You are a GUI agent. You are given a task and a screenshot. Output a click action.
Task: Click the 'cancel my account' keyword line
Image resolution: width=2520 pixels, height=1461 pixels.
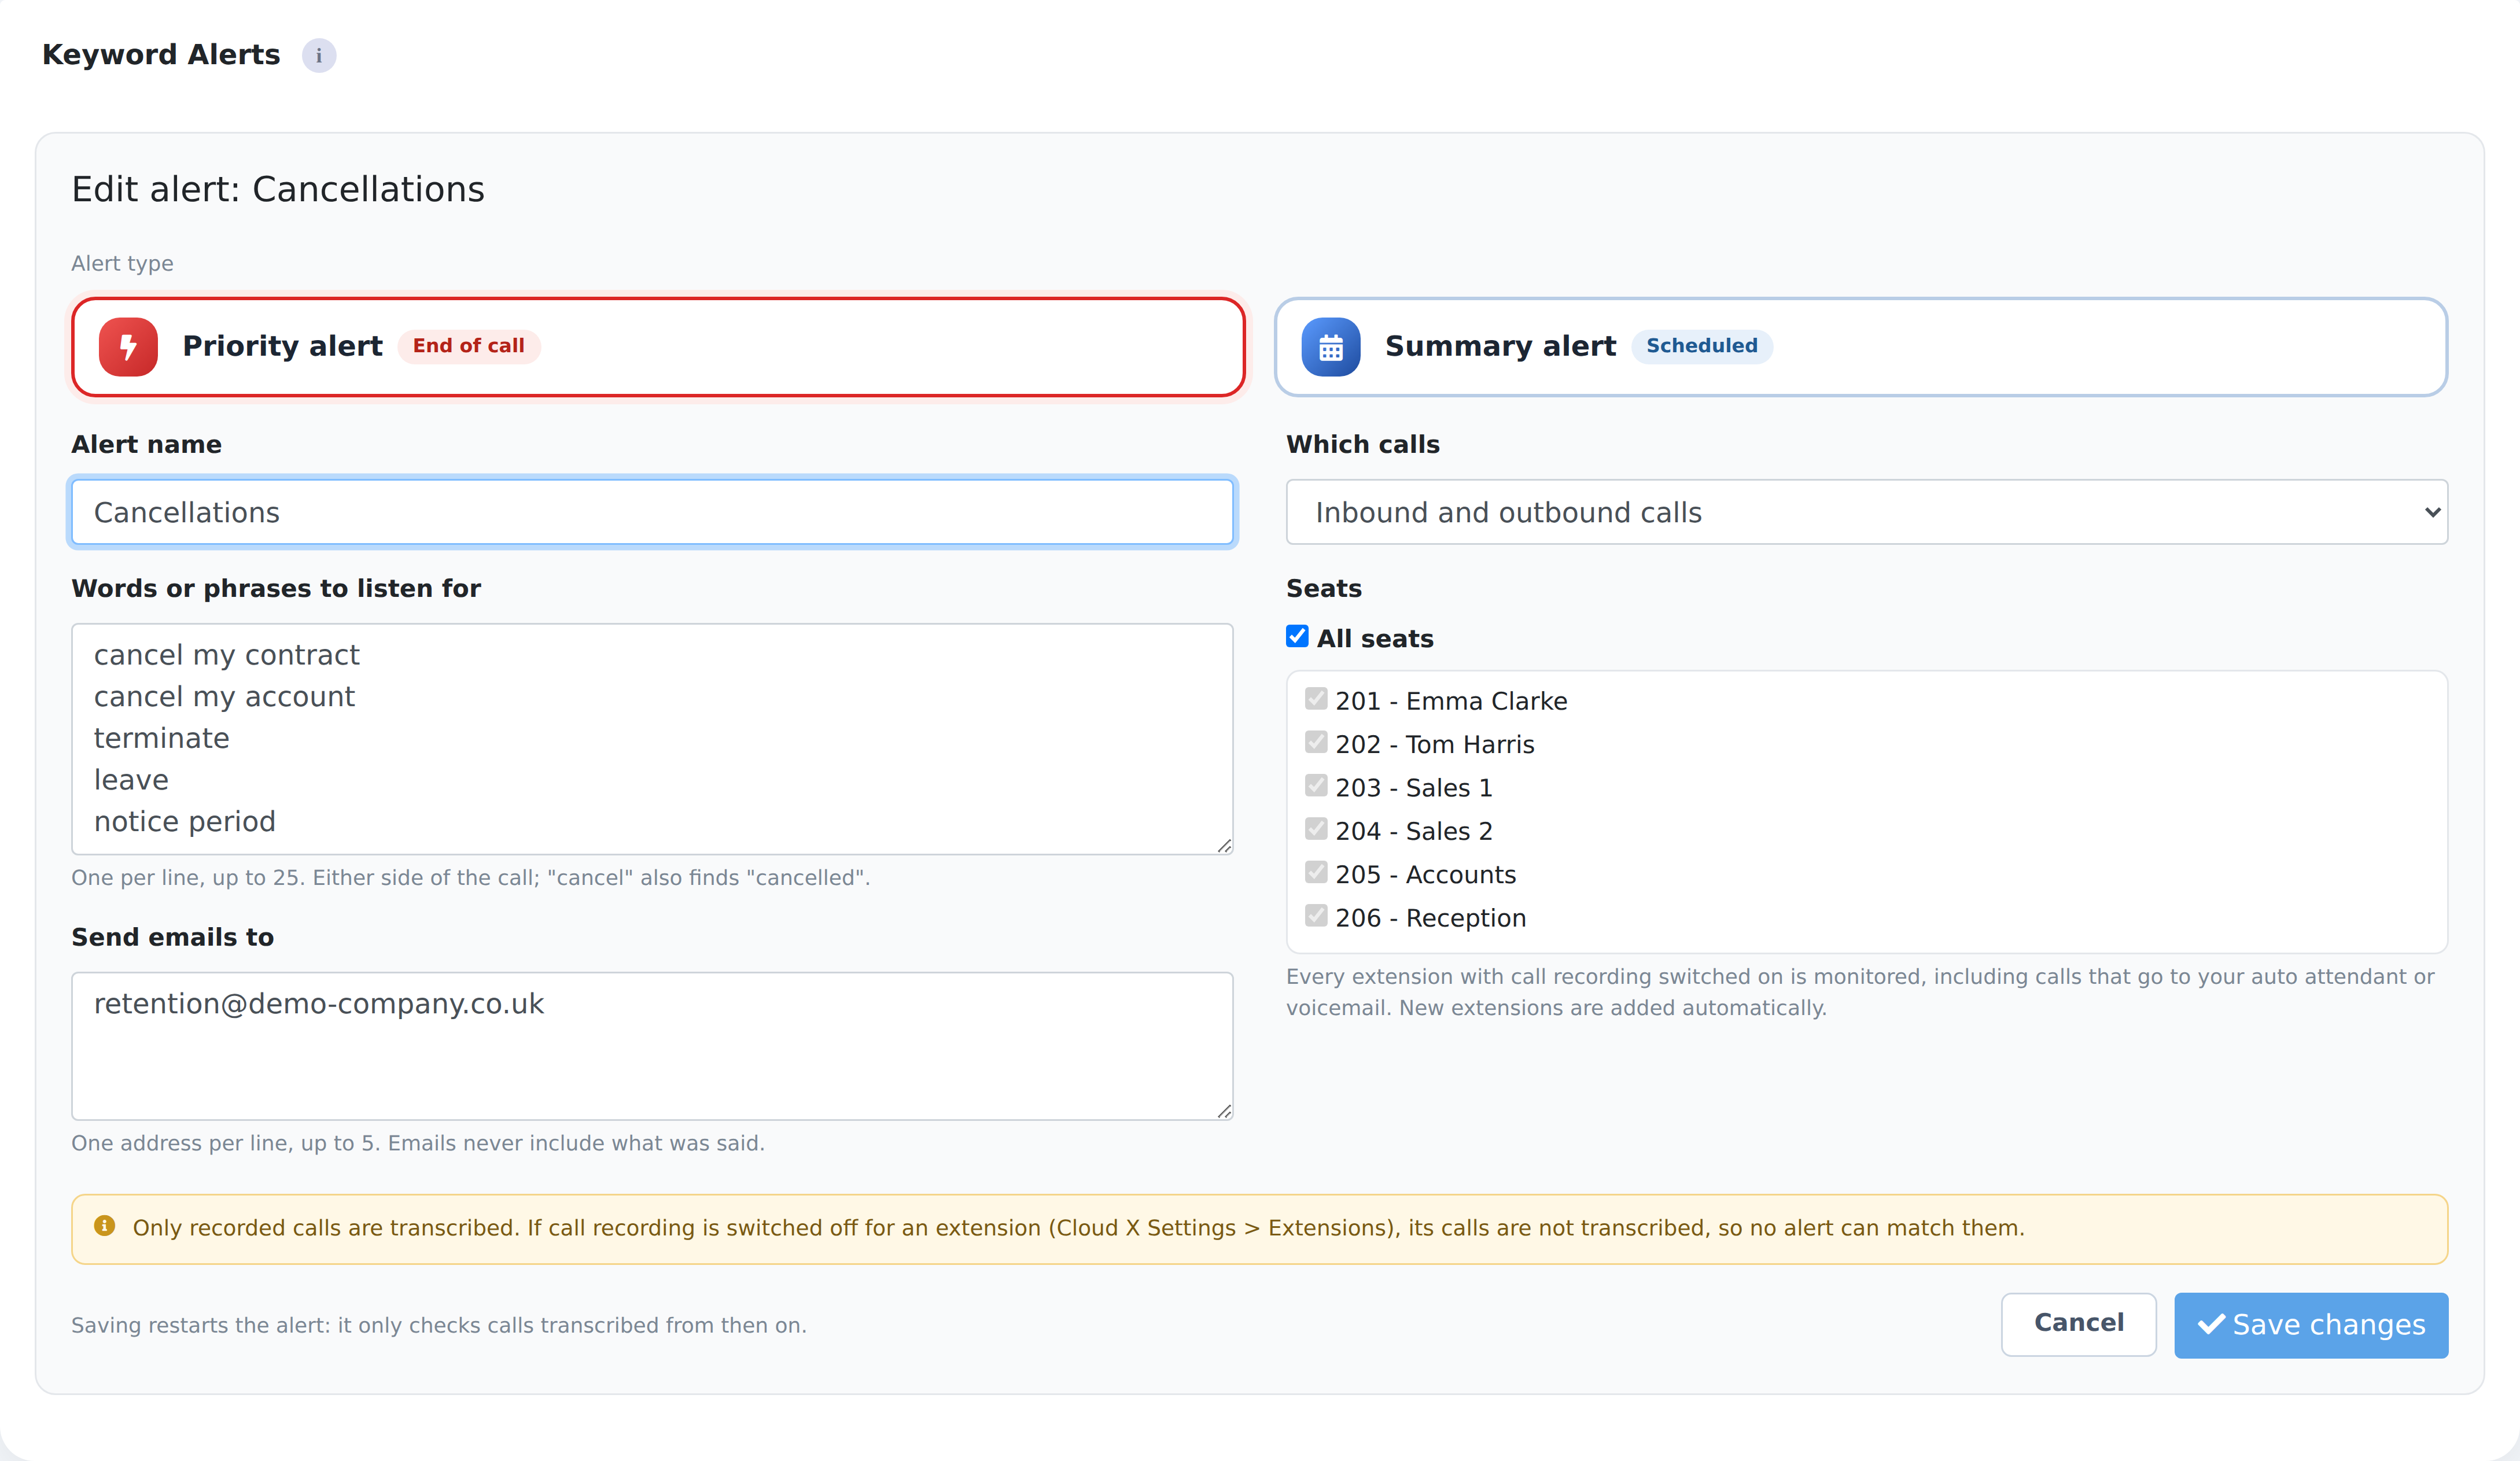click(224, 697)
